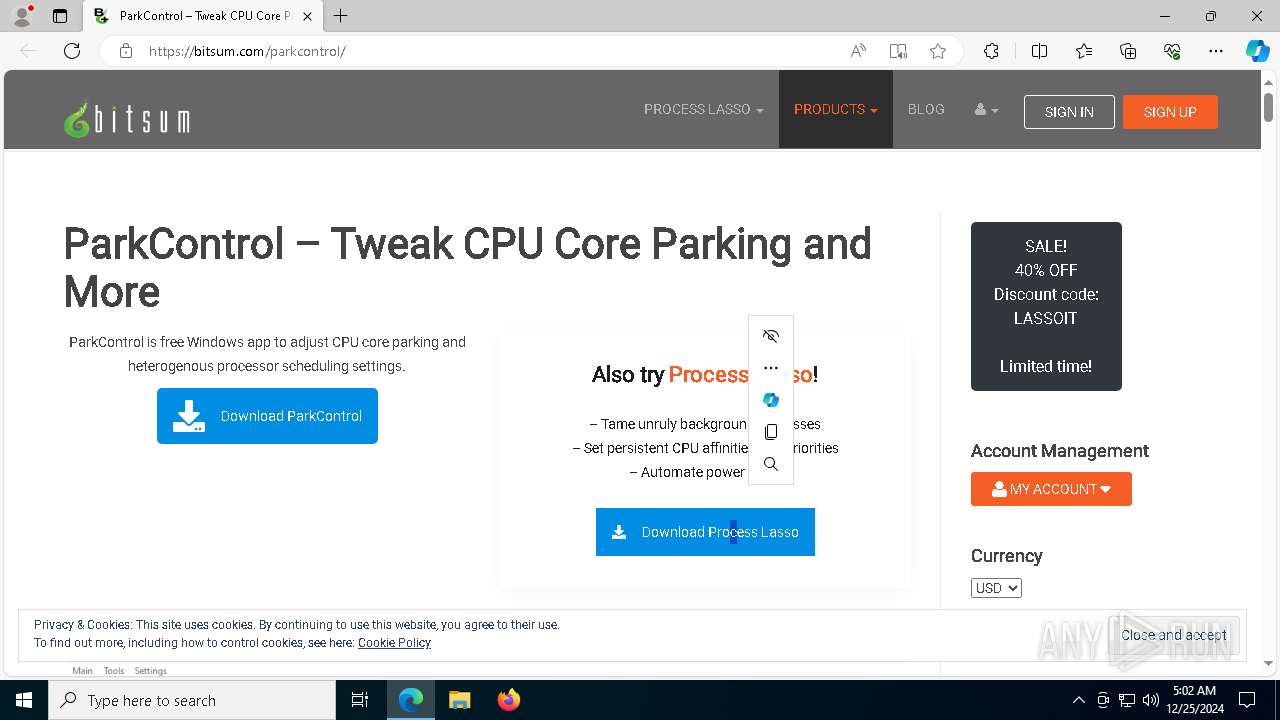1280x720 pixels.
Task: Open Microsoft Edge from taskbar
Action: tap(411, 700)
